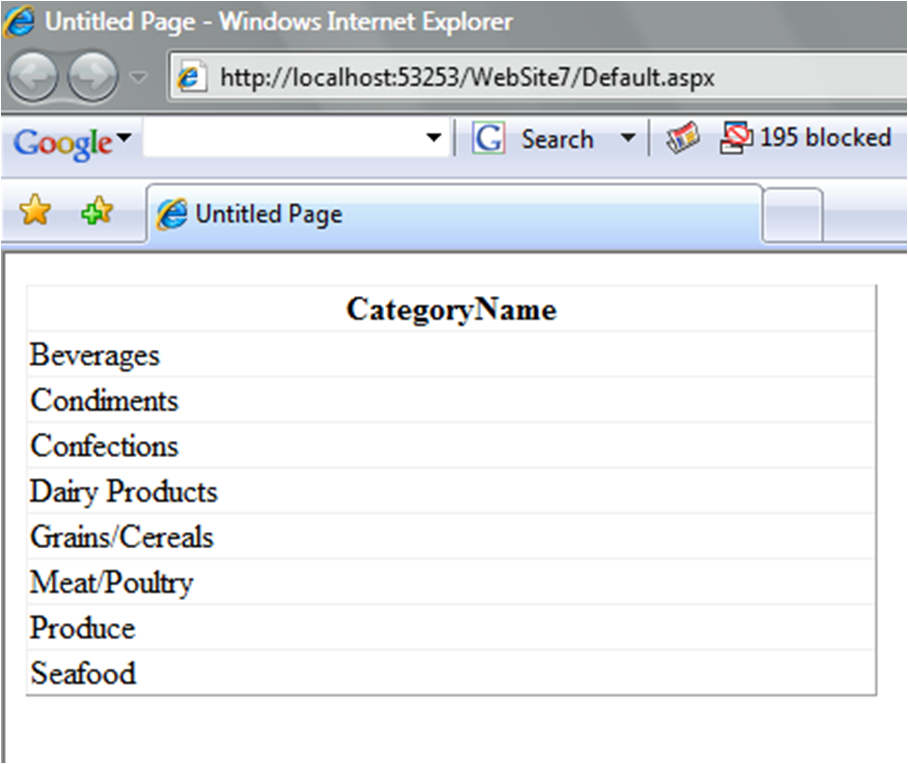Click the localhost Default.aspx address field
Screen dimensions: 908x764
[538, 77]
